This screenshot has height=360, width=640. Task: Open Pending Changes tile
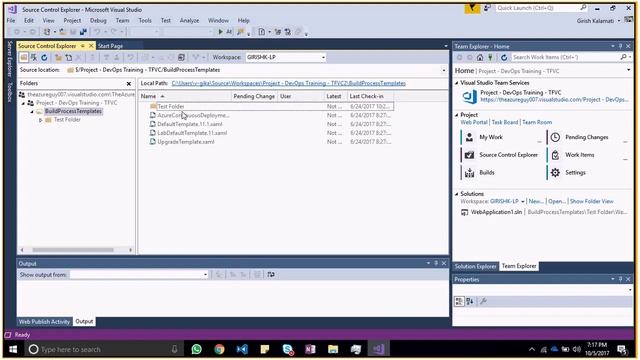[588, 137]
